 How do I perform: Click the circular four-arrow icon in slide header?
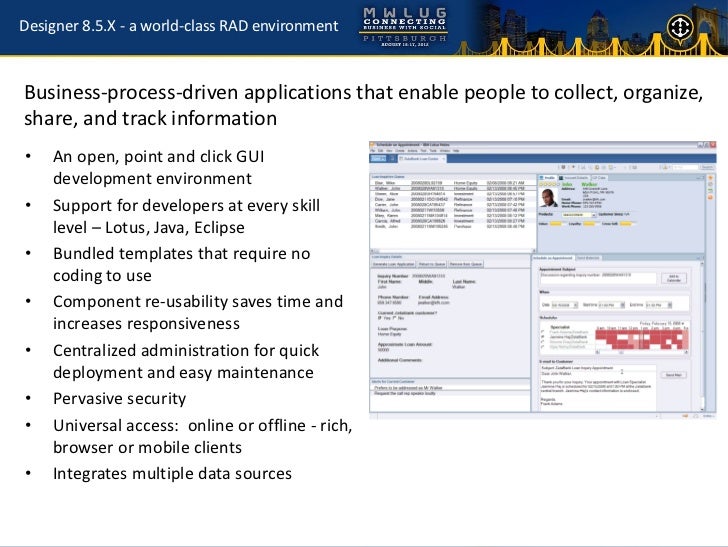(680, 27)
